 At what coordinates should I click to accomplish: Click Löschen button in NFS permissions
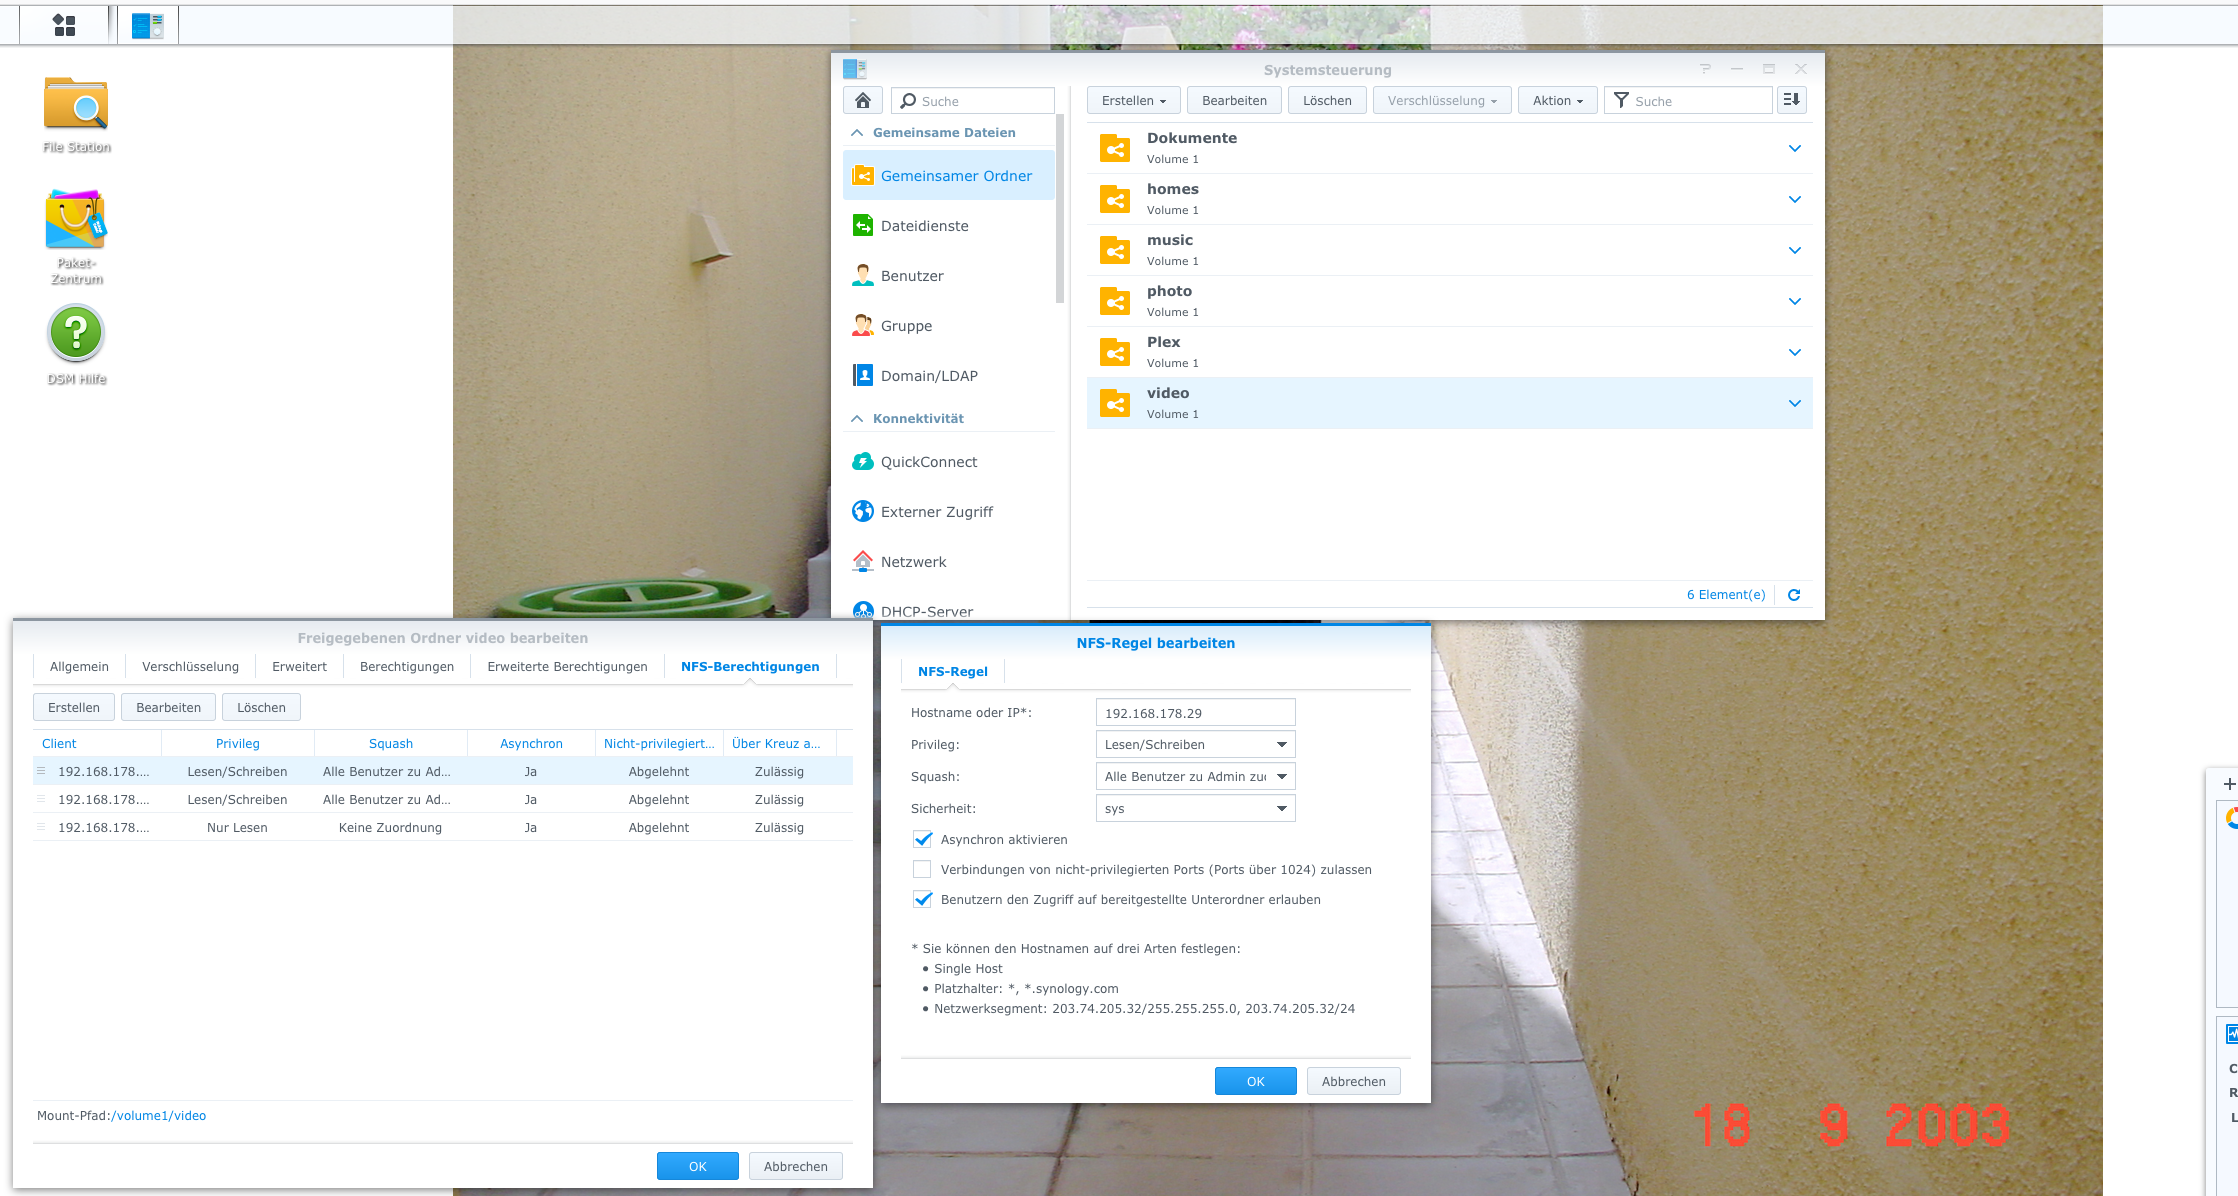(x=261, y=708)
